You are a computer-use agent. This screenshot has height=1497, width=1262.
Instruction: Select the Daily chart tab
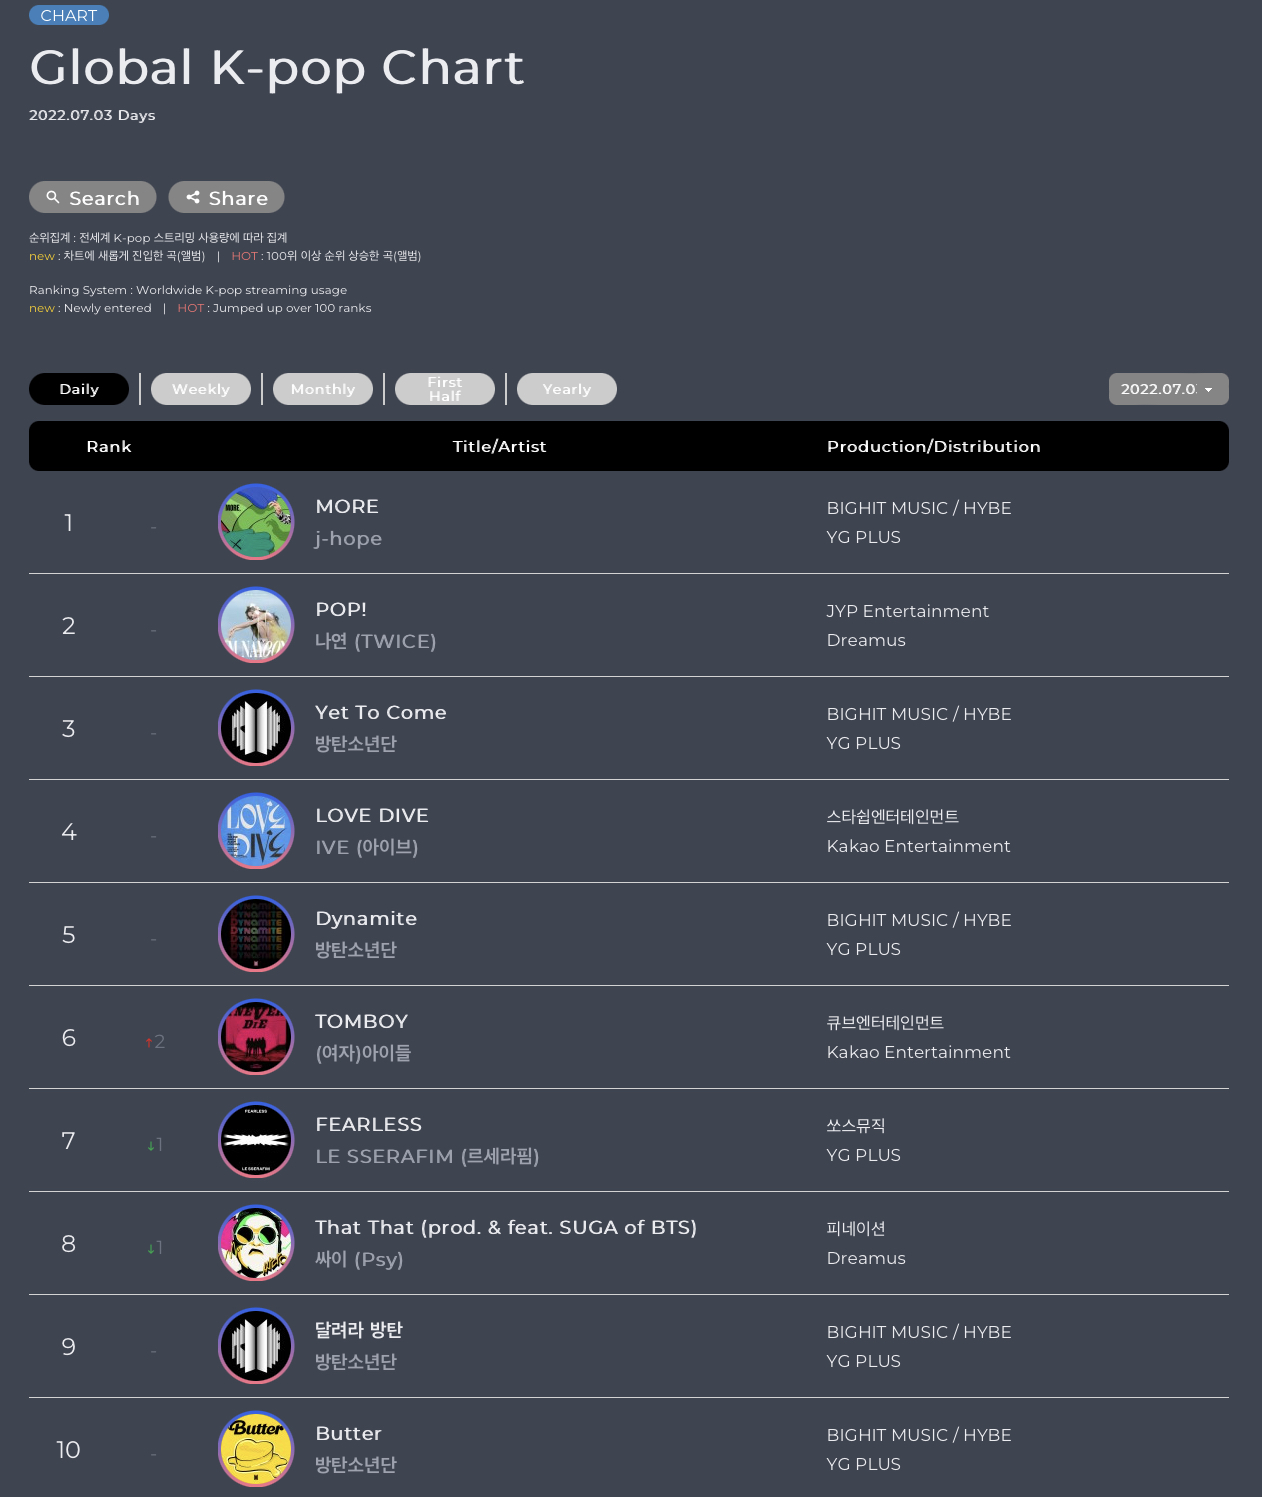[79, 389]
